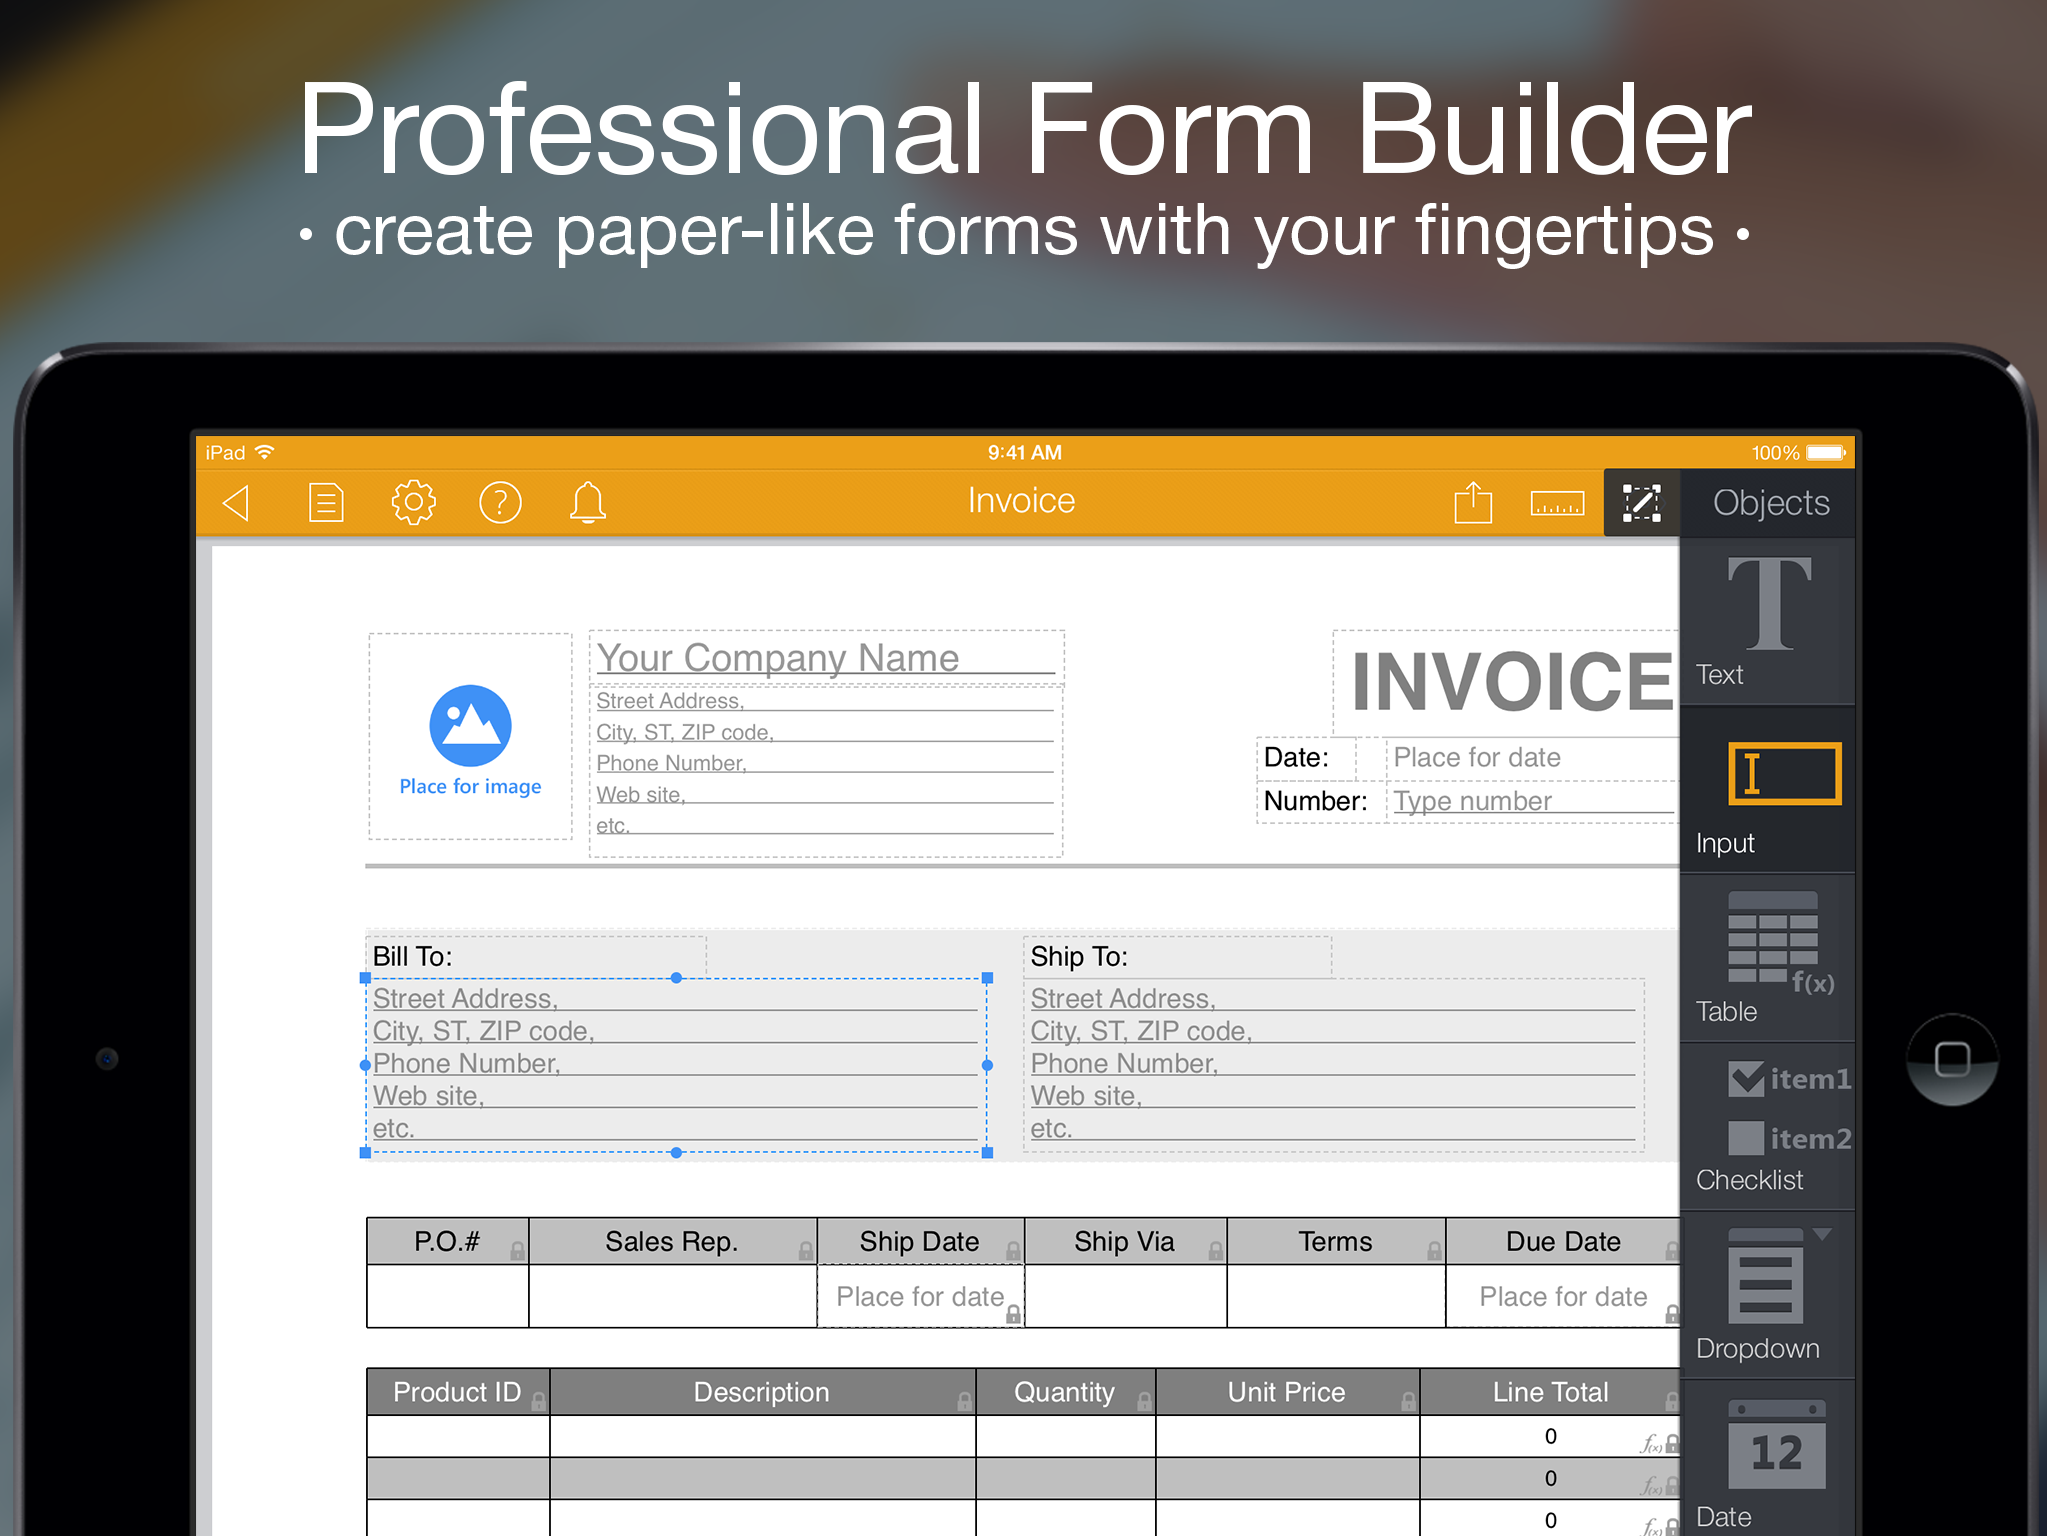Click the Terms column header
Viewport: 2047px width, 1536px height.
pos(1336,1241)
